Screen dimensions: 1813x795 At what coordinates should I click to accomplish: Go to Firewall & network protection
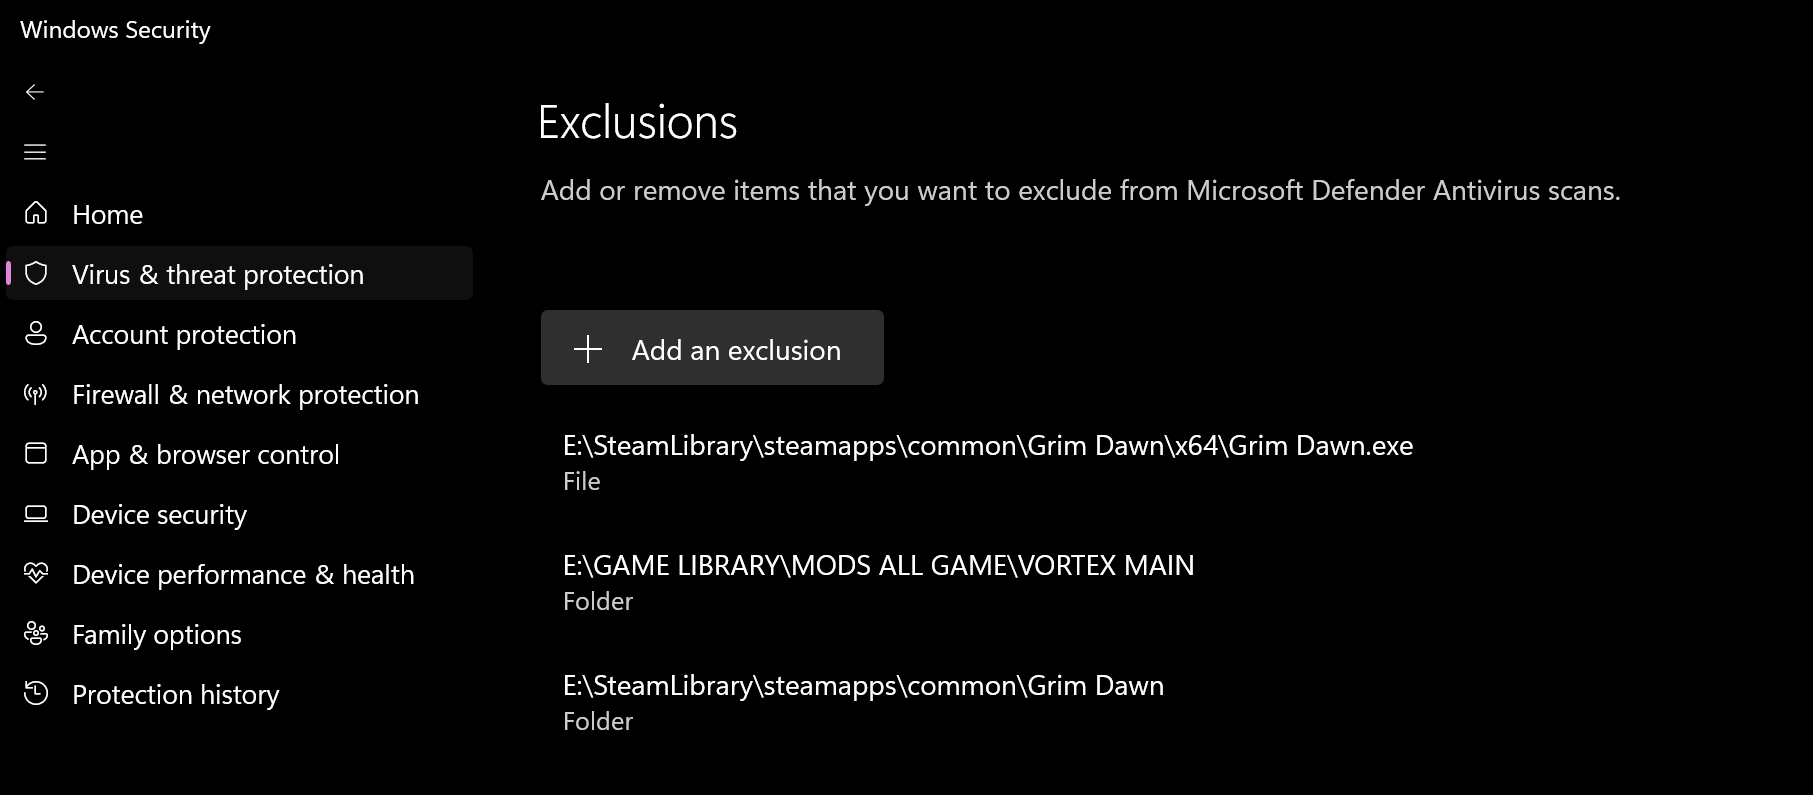tap(245, 394)
